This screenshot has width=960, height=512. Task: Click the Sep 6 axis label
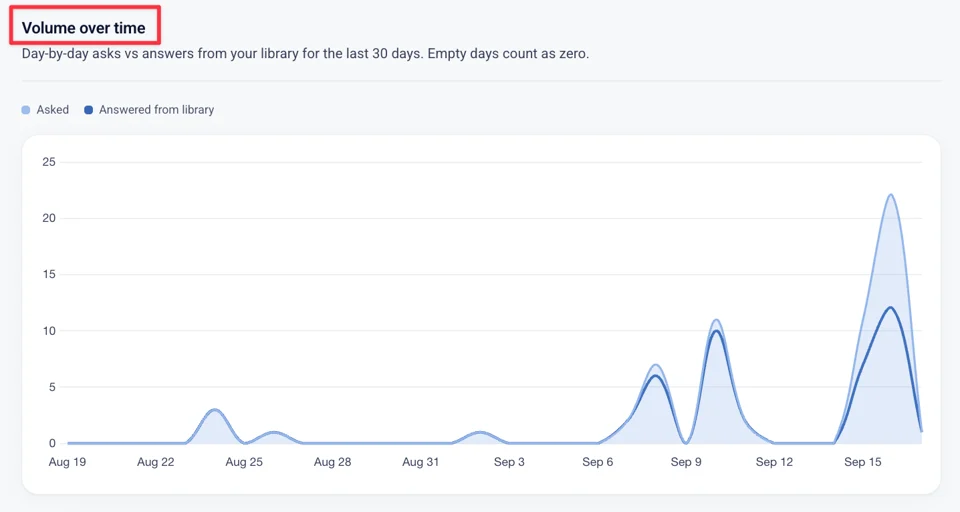pos(598,462)
